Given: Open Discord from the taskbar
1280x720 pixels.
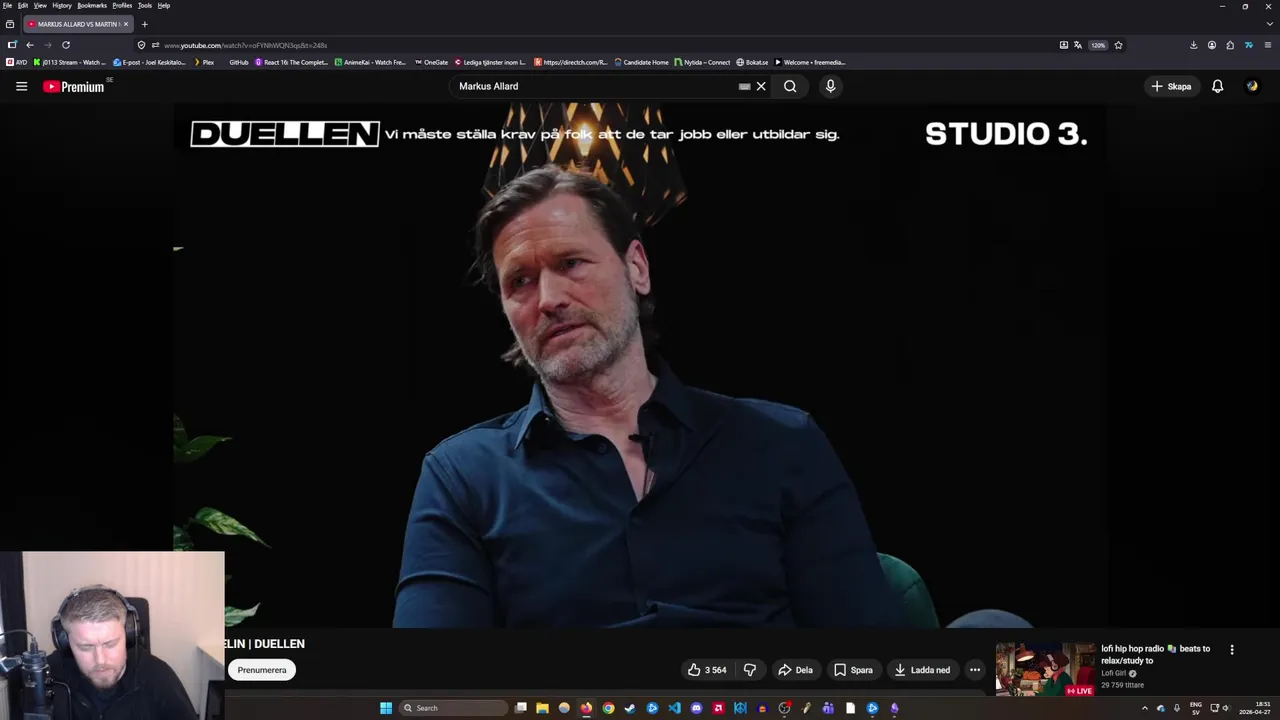Looking at the screenshot, I should coord(696,708).
